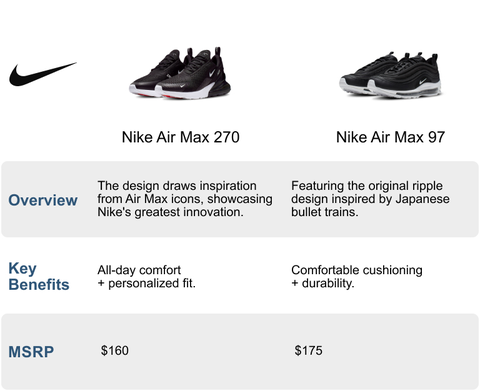Click the $160 price
The width and height of the screenshot is (480, 391).
115,351
